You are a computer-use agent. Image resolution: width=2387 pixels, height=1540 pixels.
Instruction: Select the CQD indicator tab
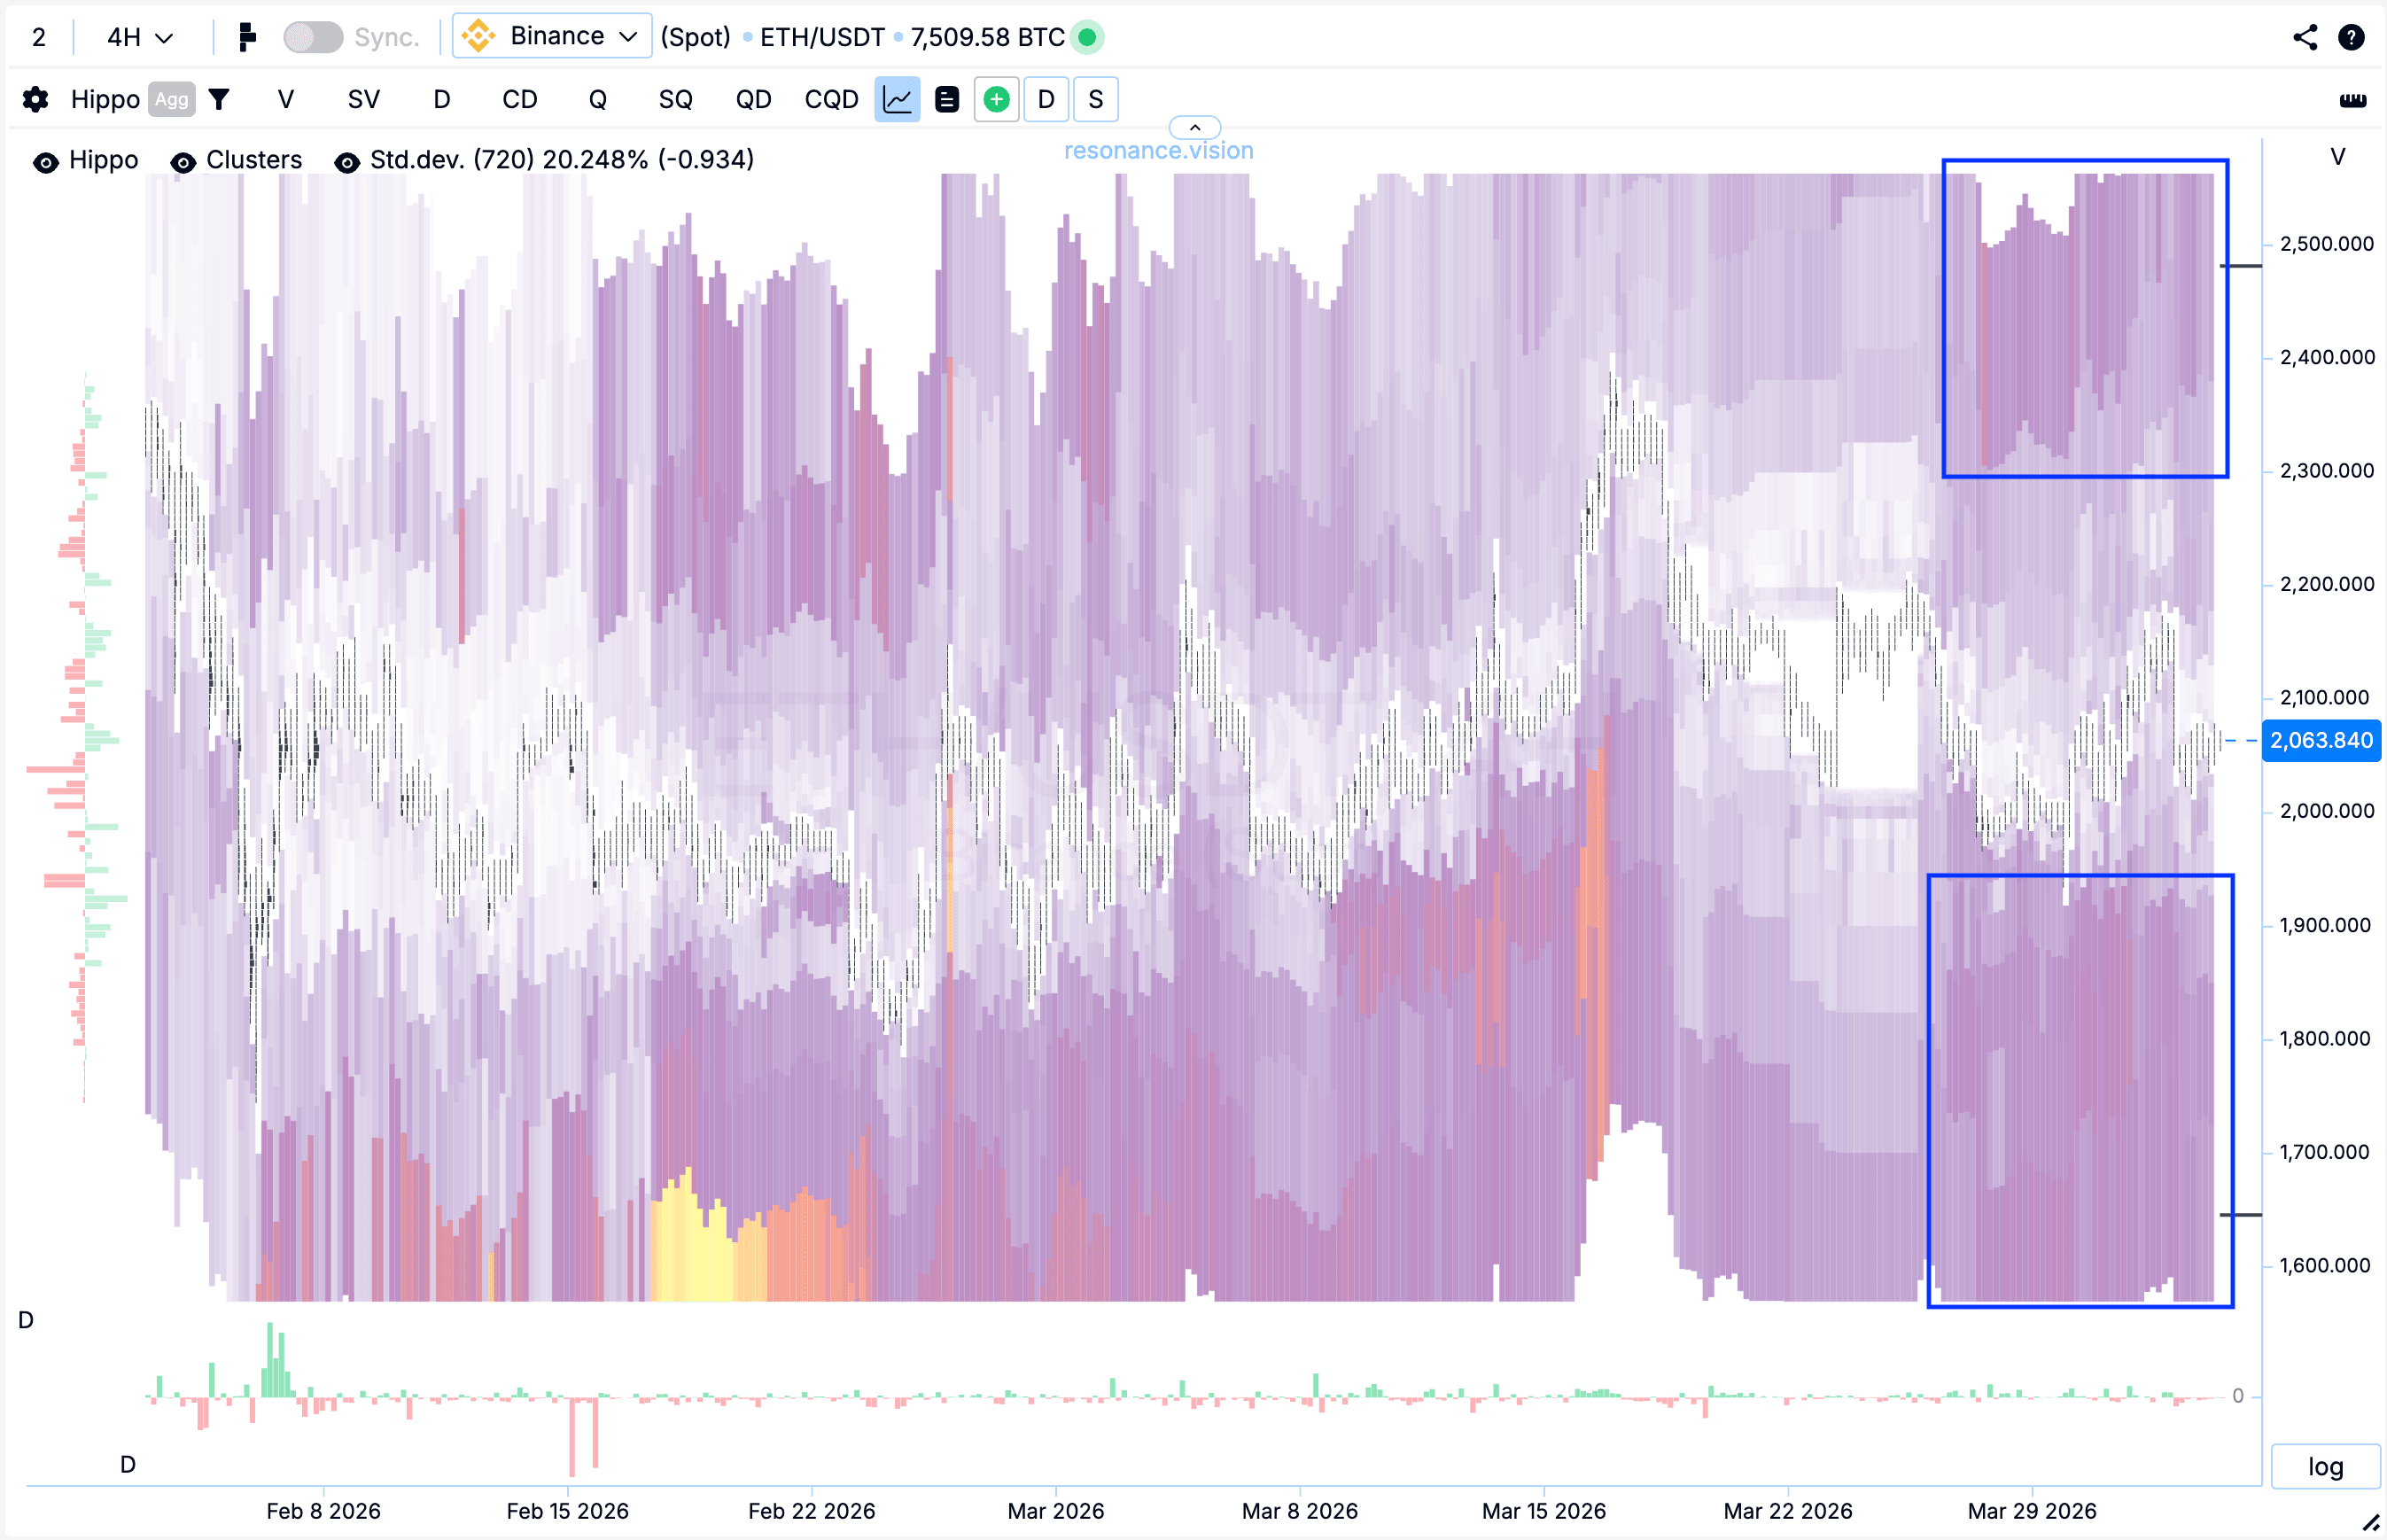point(831,99)
